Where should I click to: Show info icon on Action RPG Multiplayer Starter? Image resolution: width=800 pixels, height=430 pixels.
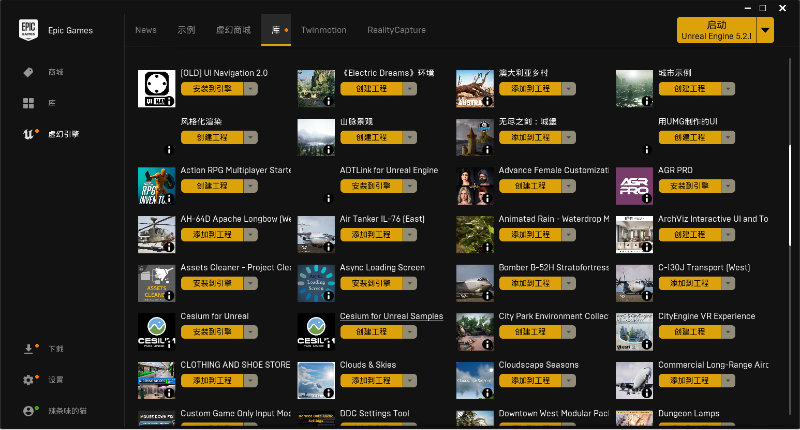click(169, 198)
